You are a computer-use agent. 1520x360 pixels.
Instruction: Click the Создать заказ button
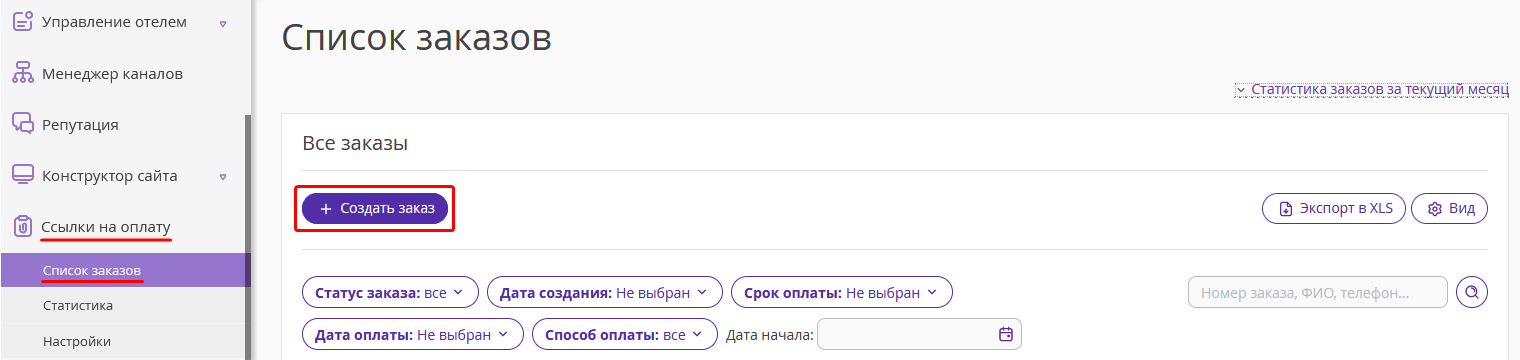coord(375,209)
